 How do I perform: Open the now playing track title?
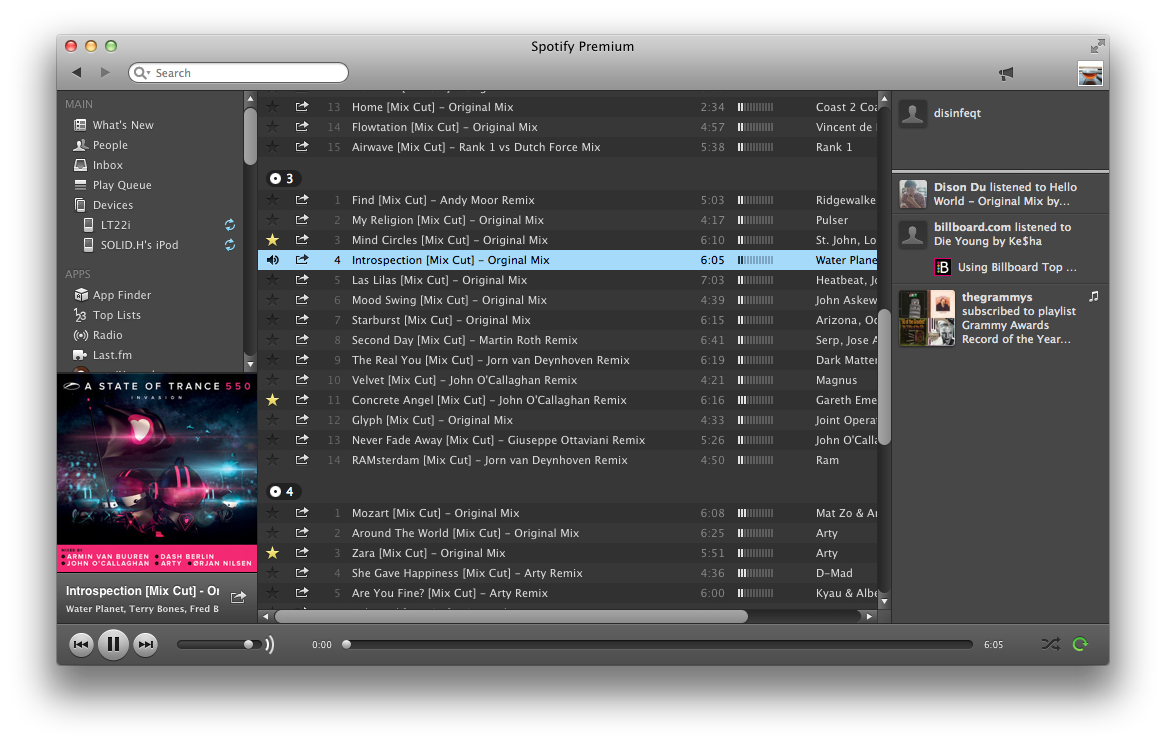coord(142,591)
